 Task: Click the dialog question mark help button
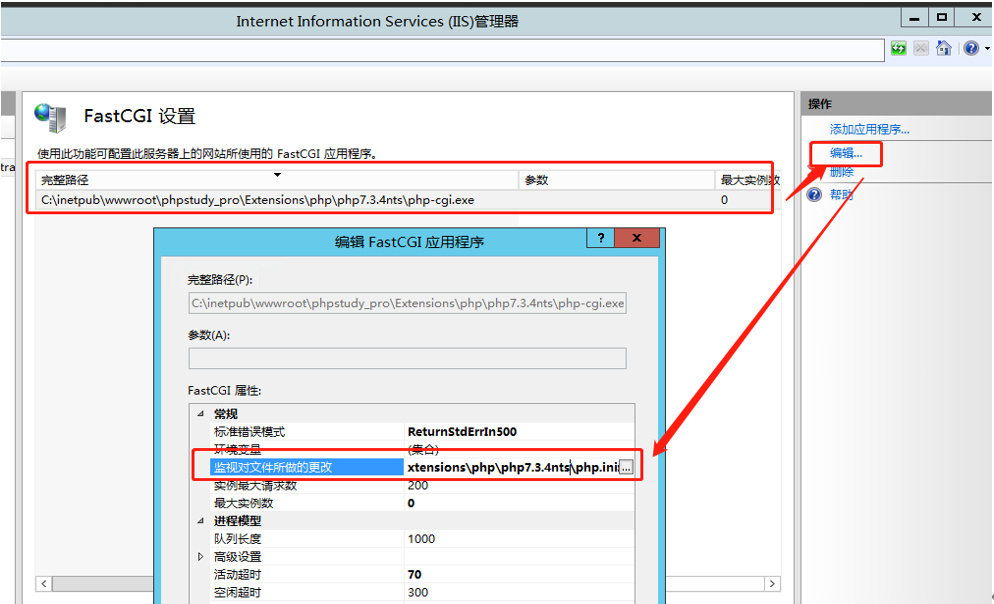click(x=601, y=238)
